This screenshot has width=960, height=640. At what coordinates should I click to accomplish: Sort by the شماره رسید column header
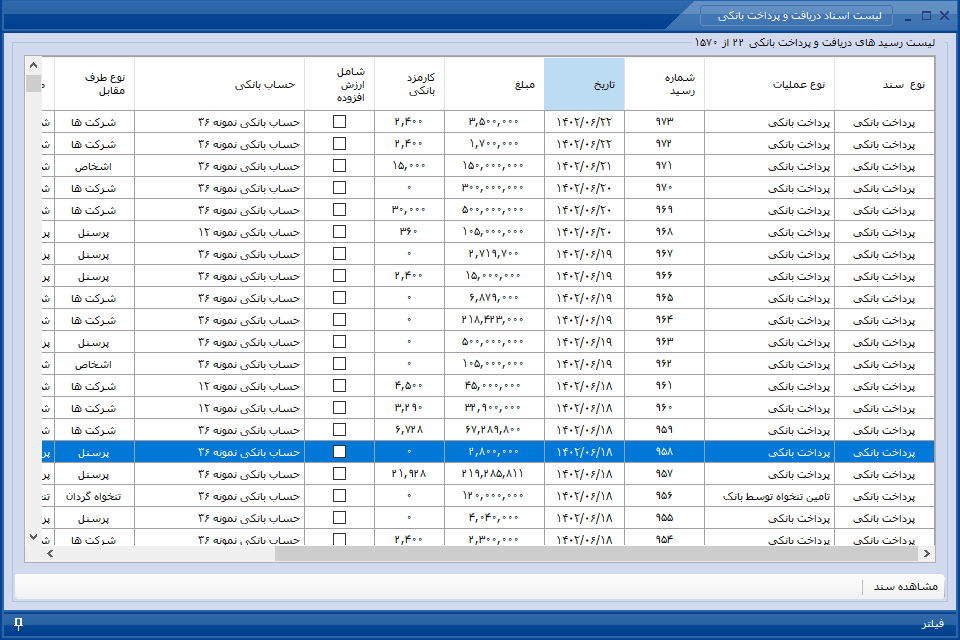(664, 85)
